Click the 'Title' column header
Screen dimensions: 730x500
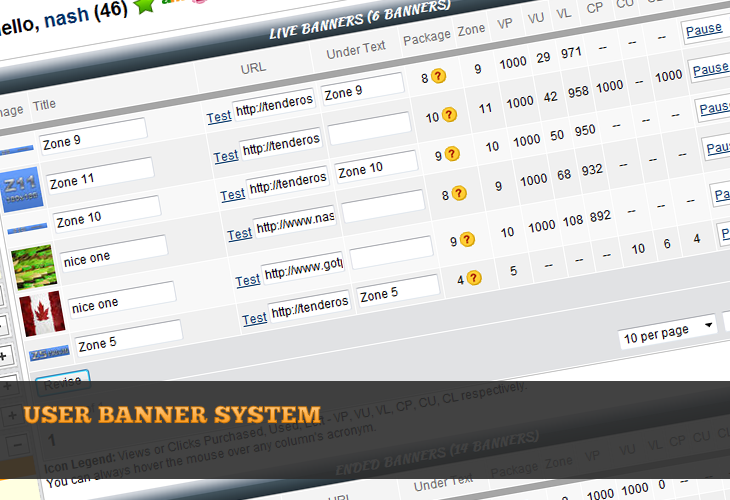[44, 105]
